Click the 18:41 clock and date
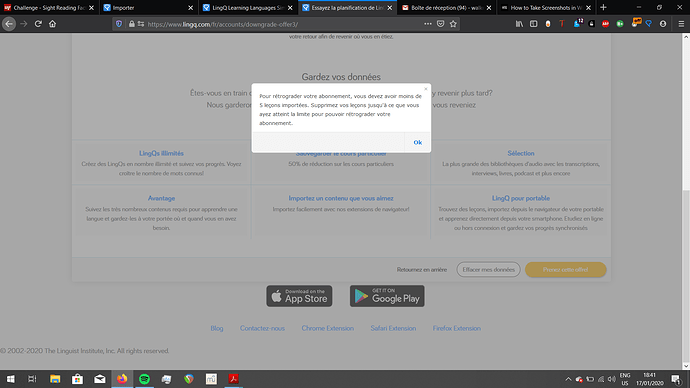Viewport: 690px width, 388px height. (650, 379)
